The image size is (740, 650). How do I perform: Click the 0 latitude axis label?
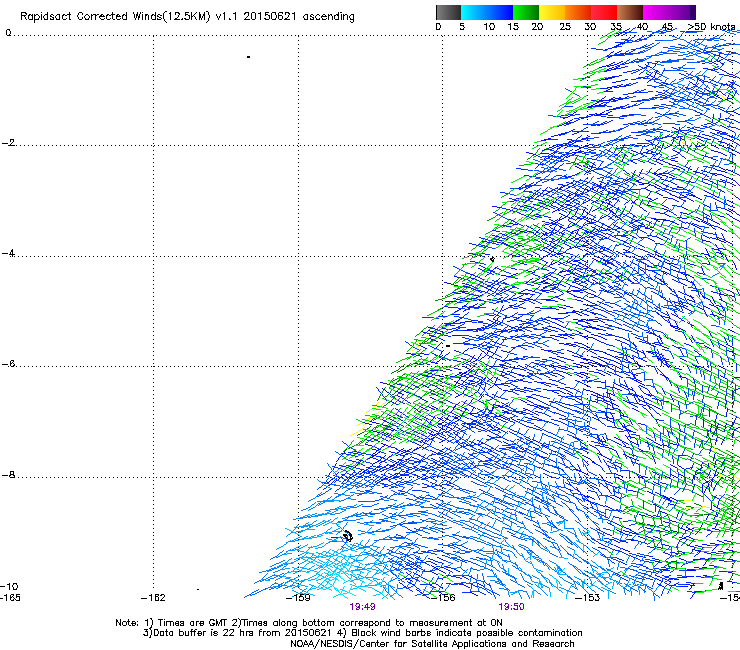pyautogui.click(x=8, y=33)
